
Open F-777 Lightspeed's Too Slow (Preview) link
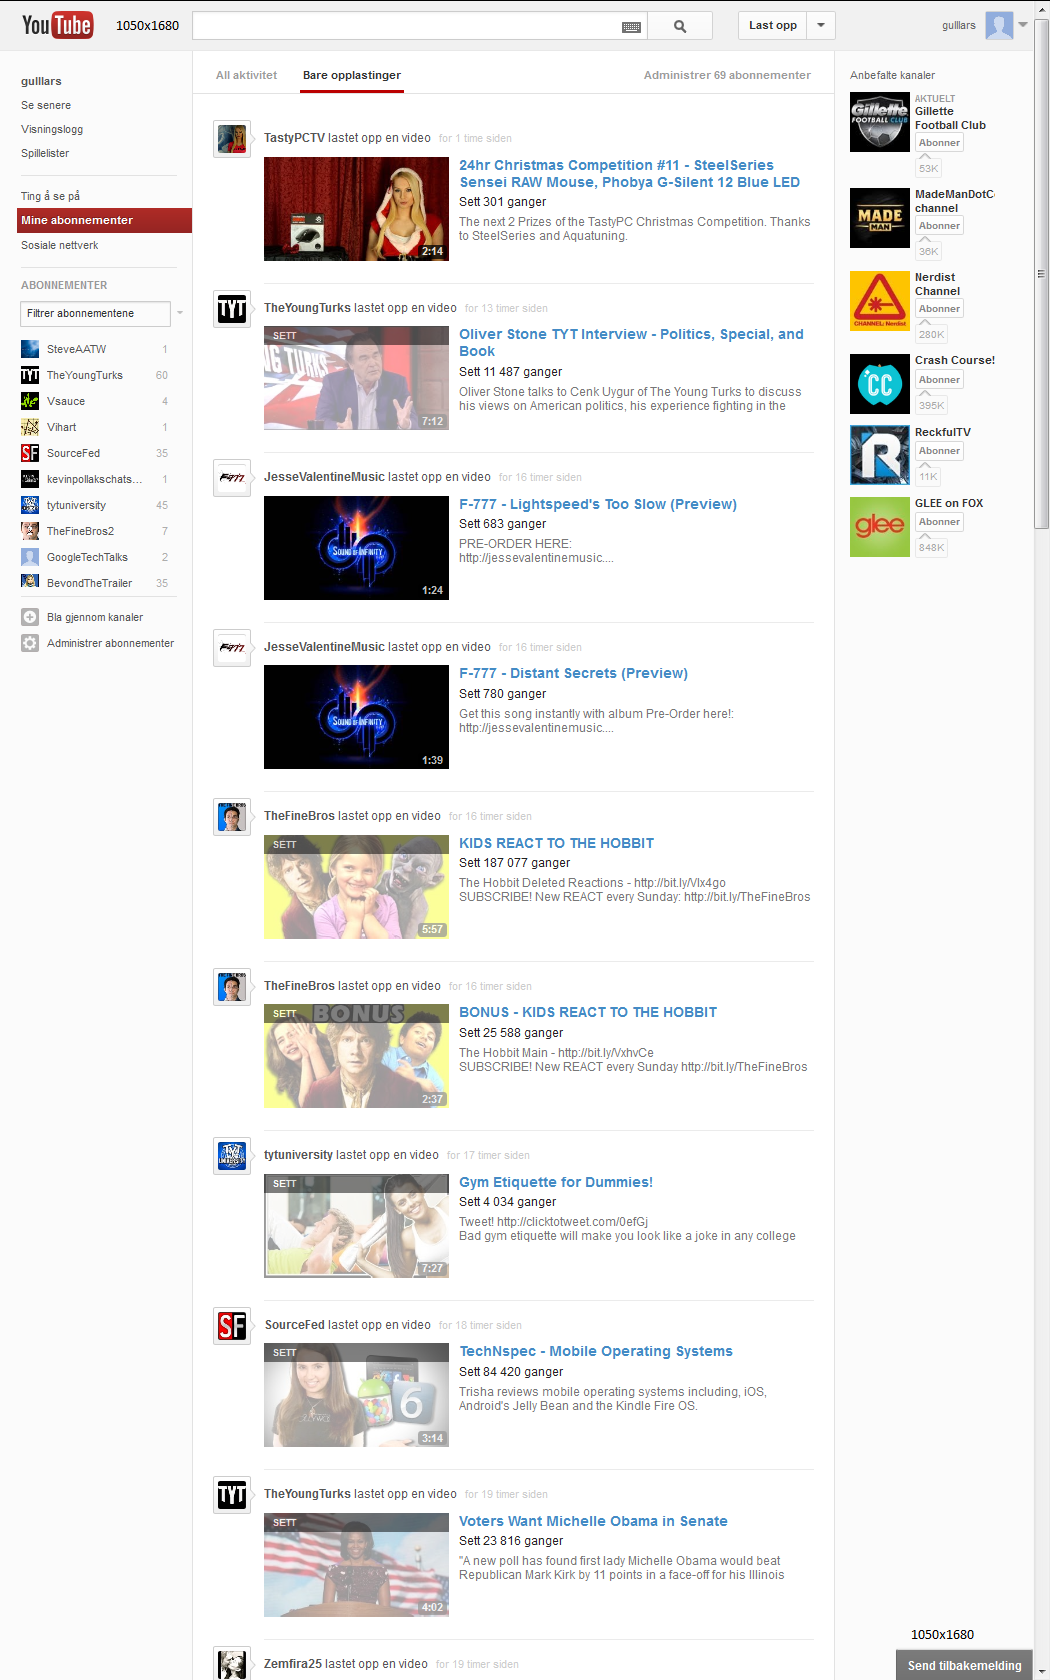coord(598,504)
